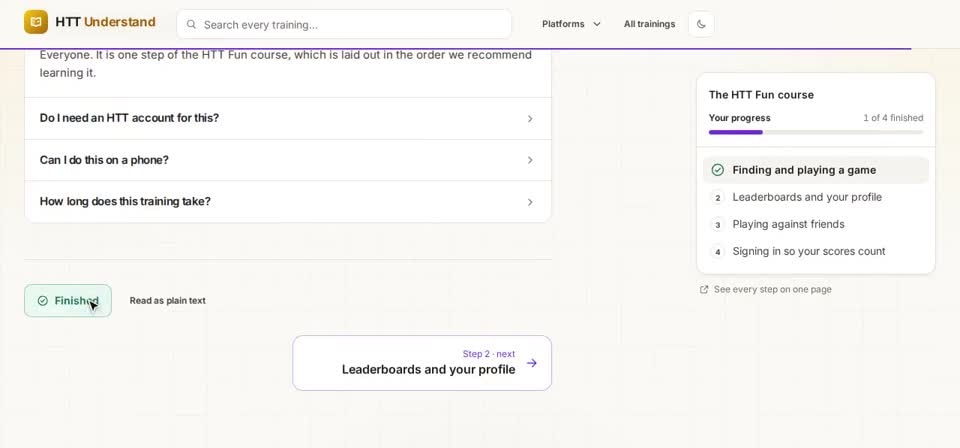Click the step number 2 badge

click(x=718, y=198)
